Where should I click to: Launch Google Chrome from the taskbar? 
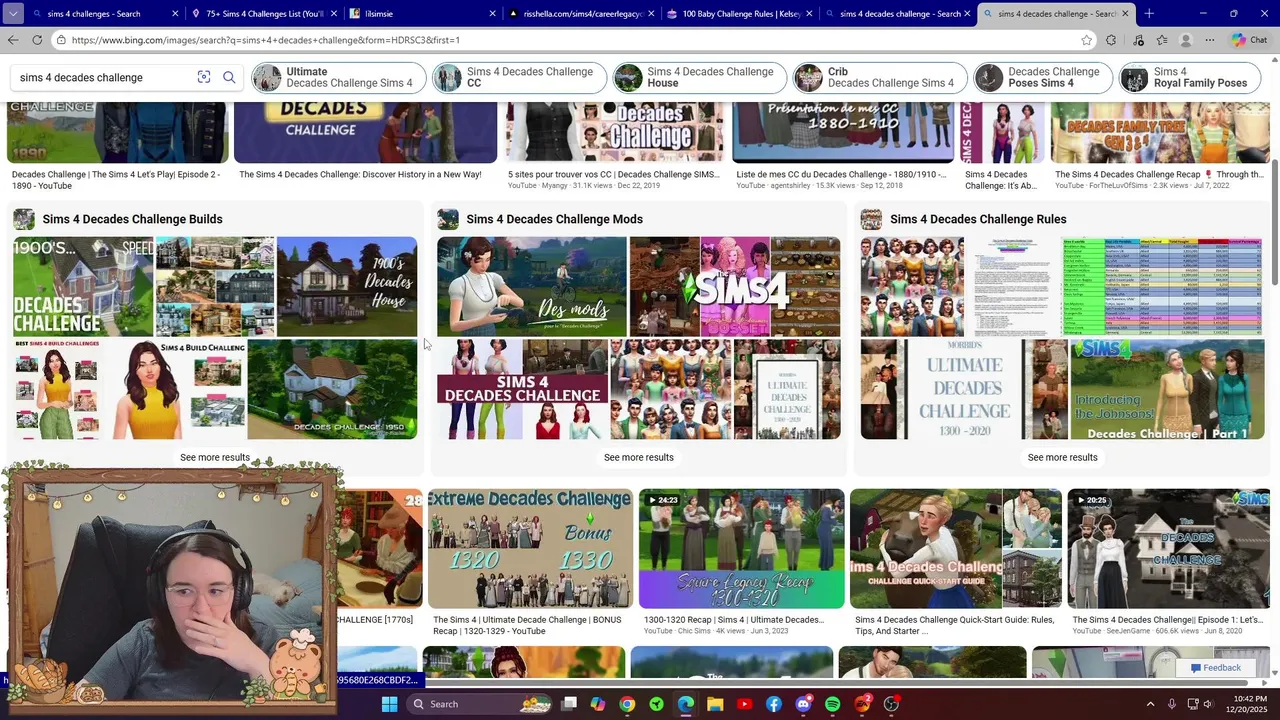tap(627, 704)
